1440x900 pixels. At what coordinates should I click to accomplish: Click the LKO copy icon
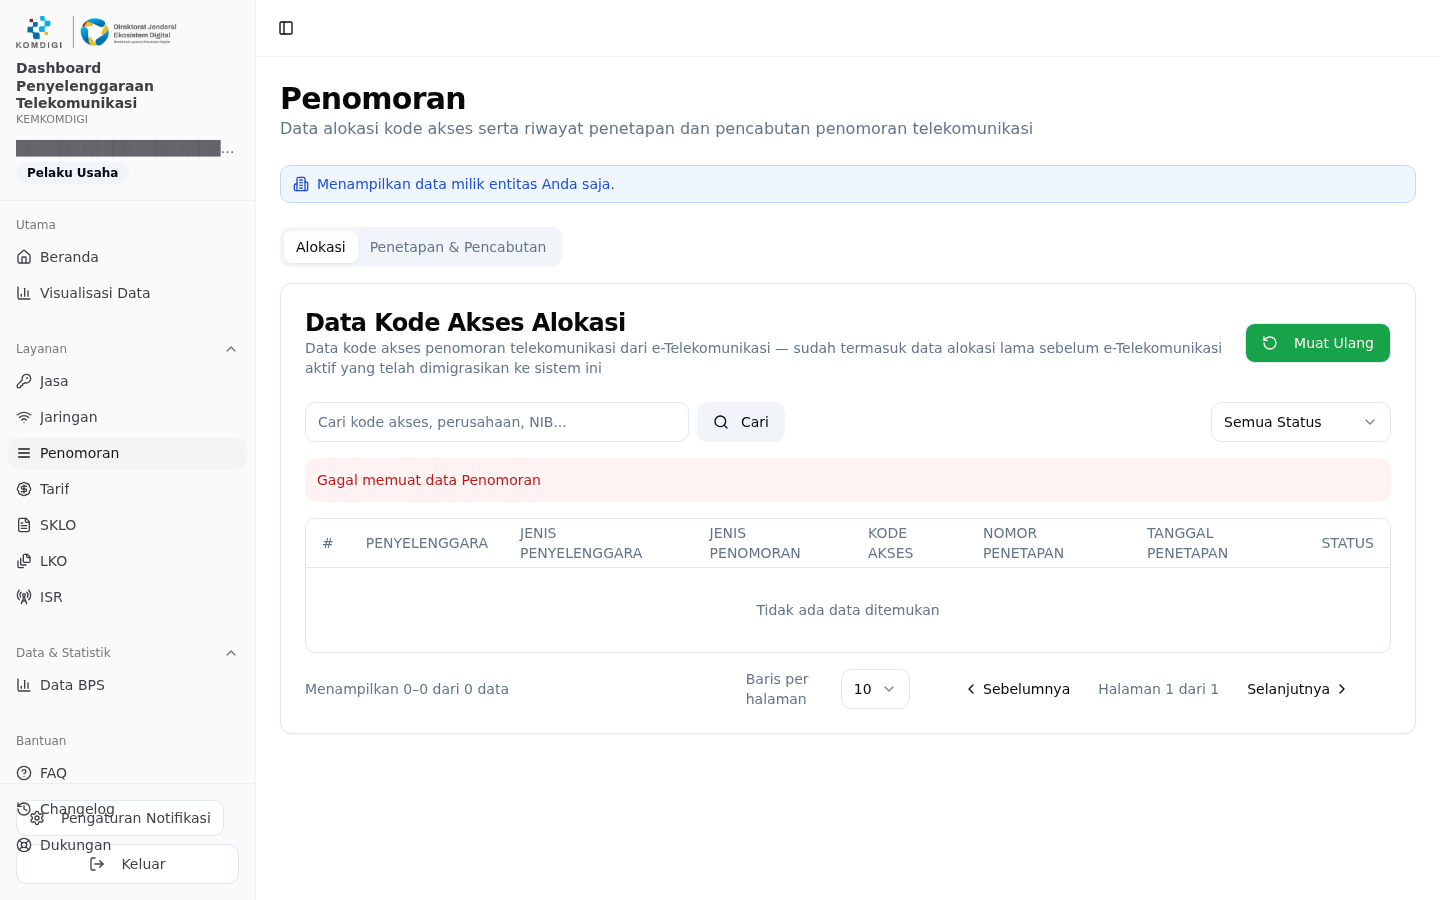24,561
